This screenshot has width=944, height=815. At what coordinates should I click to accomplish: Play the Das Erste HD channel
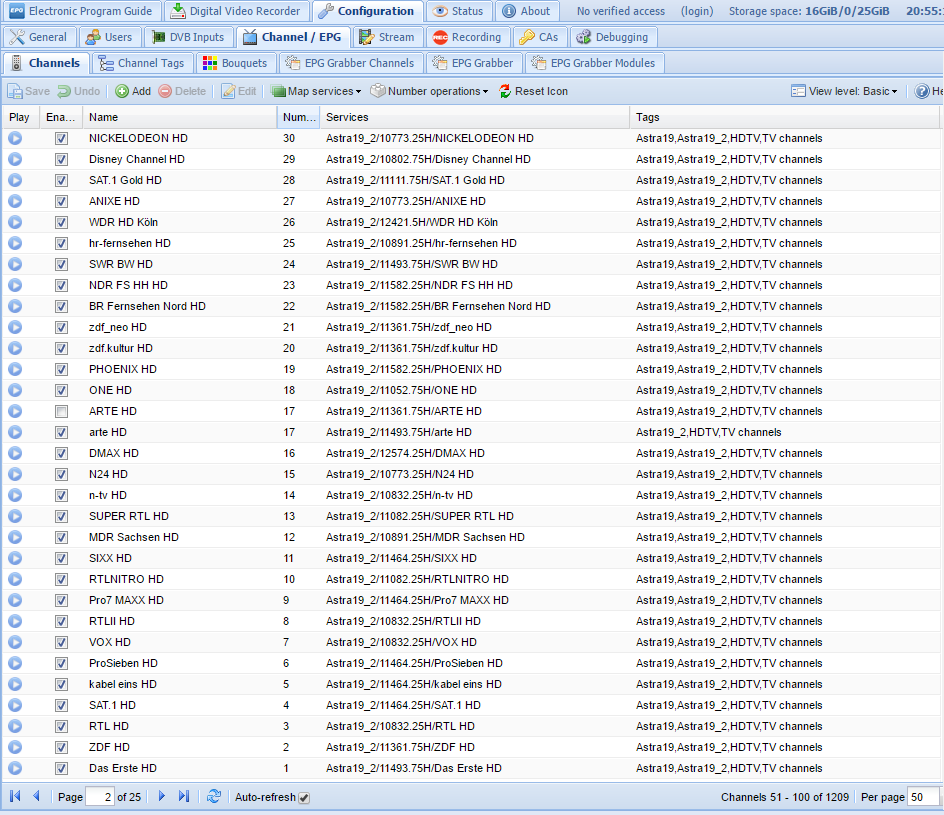click(x=15, y=769)
